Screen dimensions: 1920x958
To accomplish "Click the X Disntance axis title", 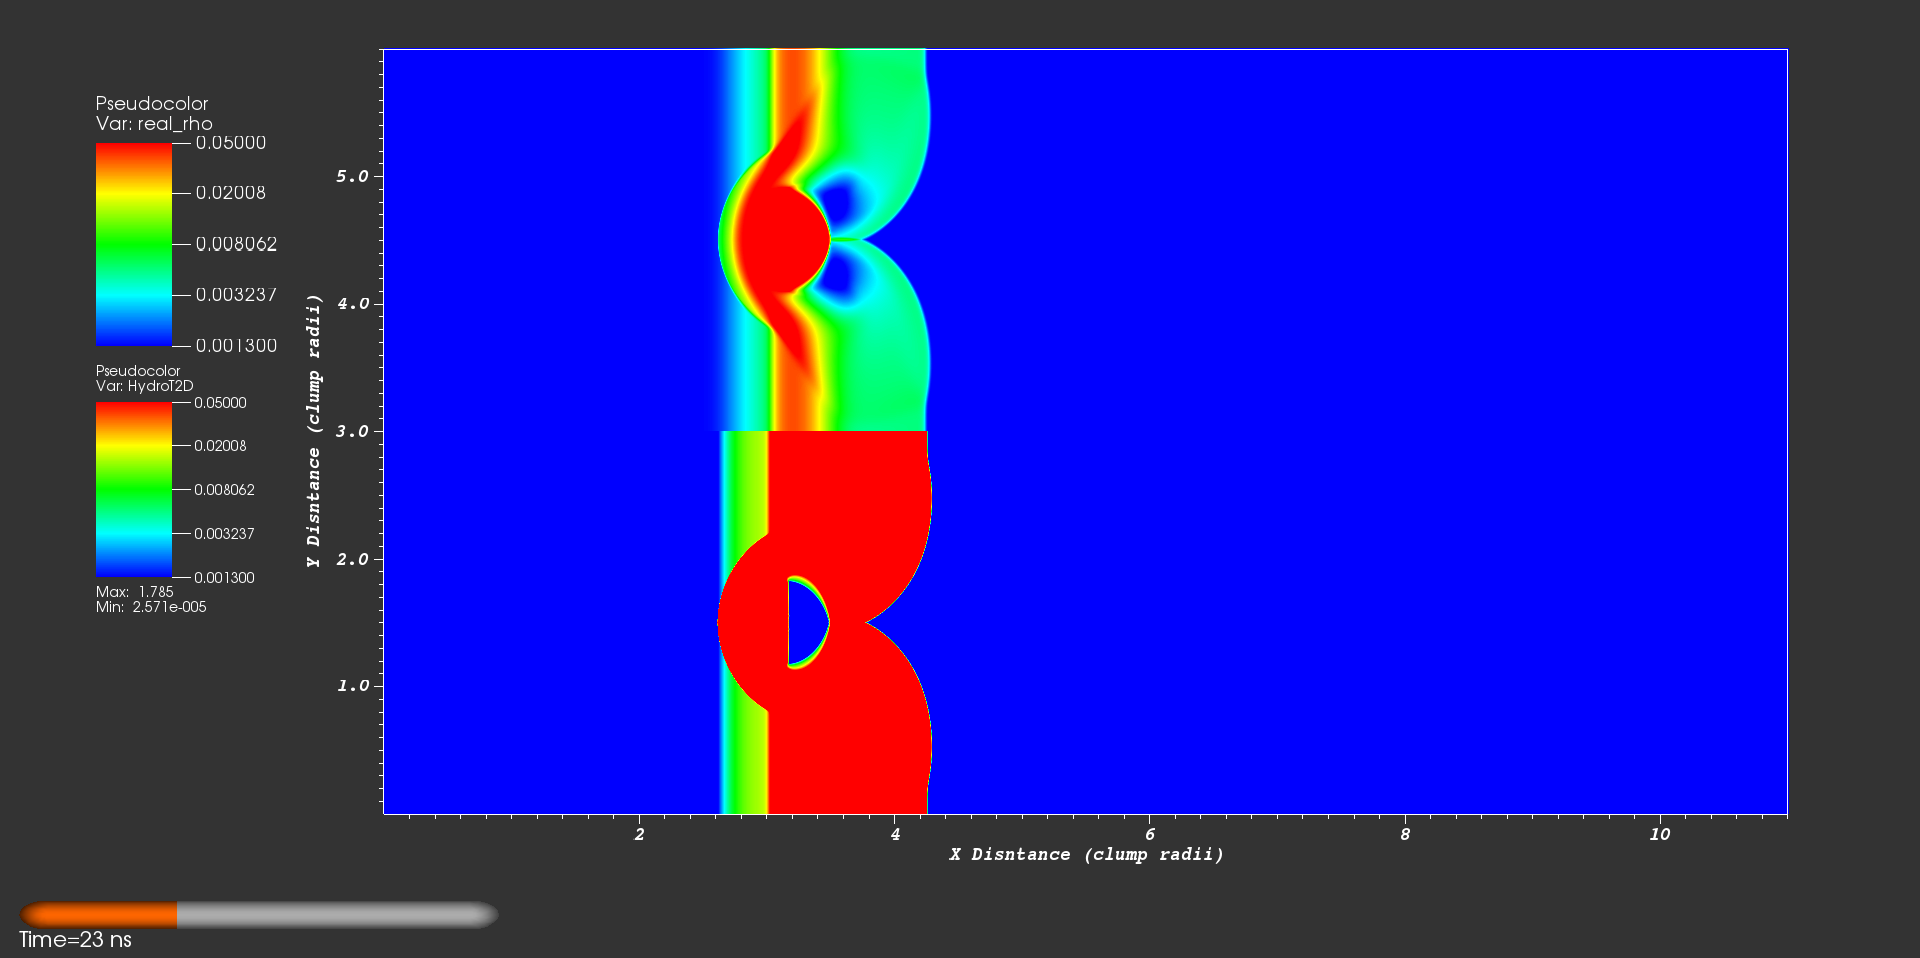I will (1086, 854).
